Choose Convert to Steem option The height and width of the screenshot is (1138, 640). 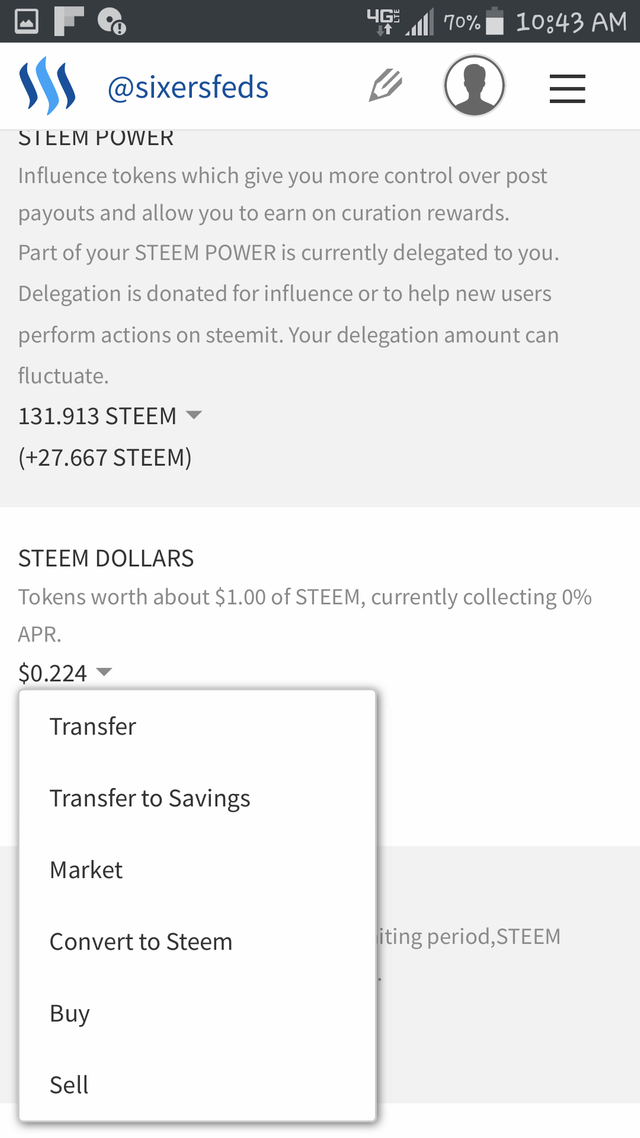click(141, 942)
